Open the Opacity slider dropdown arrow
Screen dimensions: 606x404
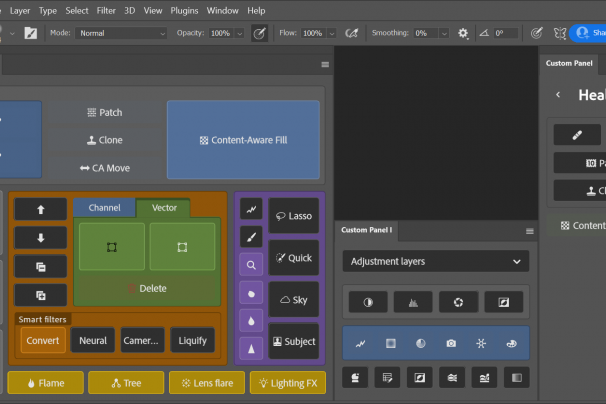coord(240,33)
